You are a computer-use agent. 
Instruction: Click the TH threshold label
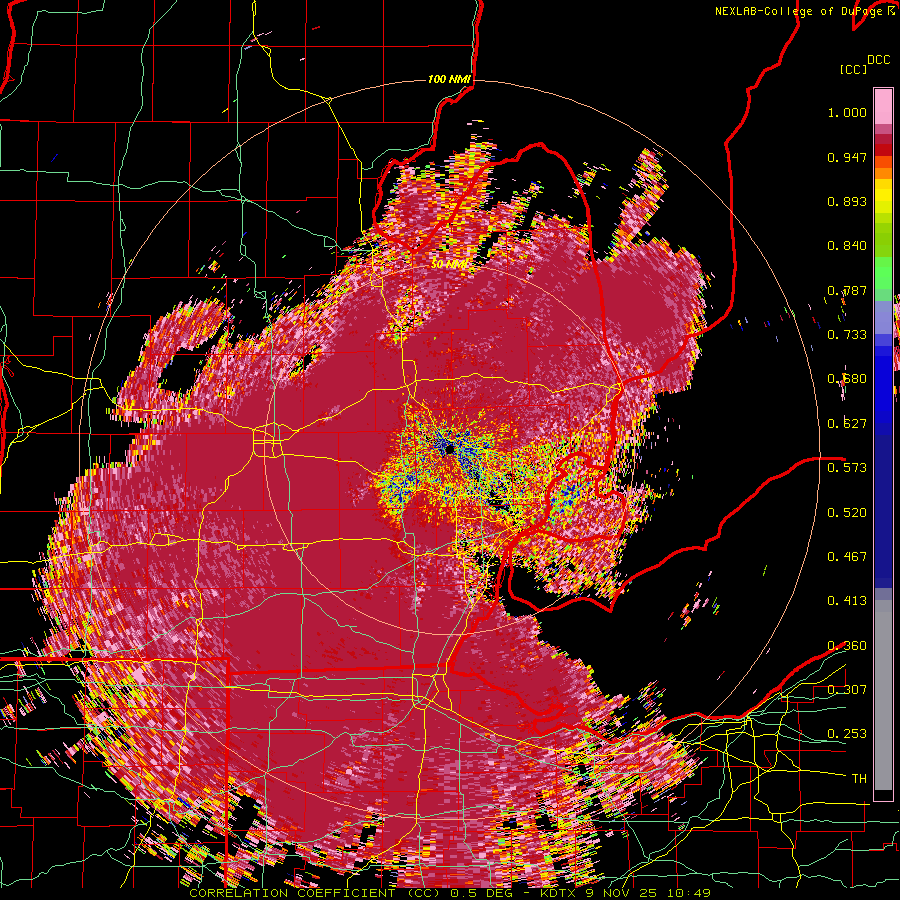click(x=859, y=778)
